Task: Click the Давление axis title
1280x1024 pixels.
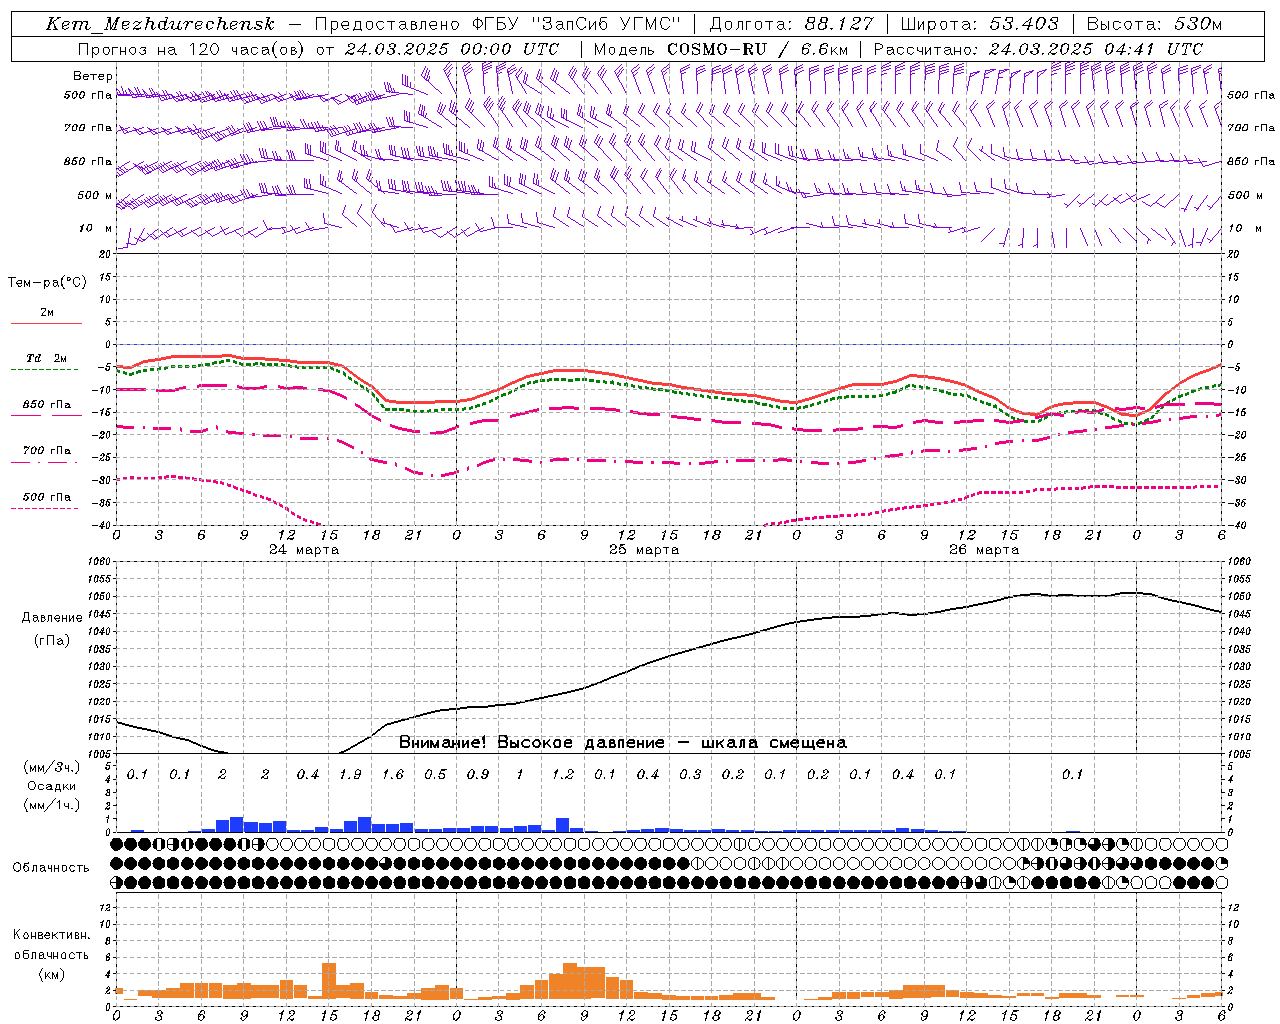Action: tap(52, 618)
